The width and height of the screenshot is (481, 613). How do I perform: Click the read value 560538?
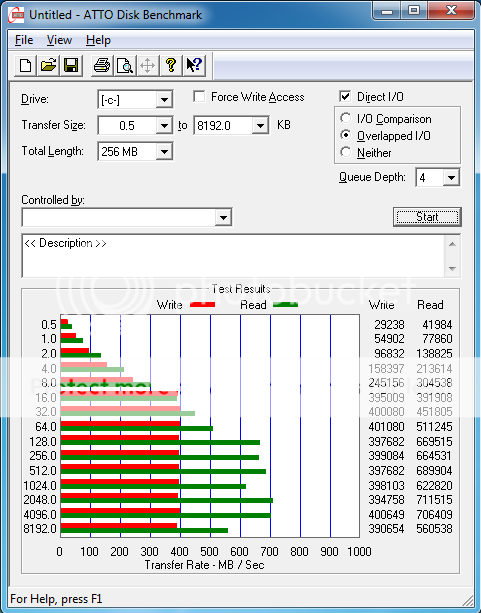[434, 529]
